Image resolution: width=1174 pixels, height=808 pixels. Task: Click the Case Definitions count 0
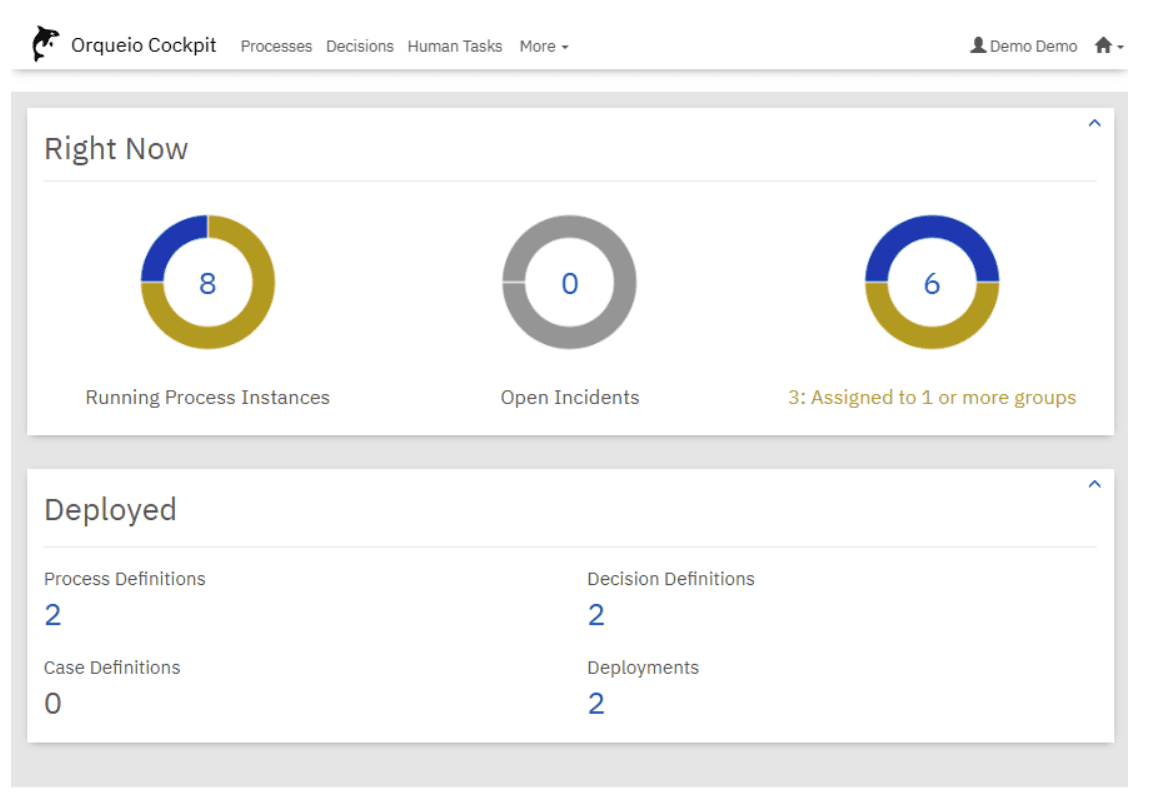pyautogui.click(x=52, y=704)
